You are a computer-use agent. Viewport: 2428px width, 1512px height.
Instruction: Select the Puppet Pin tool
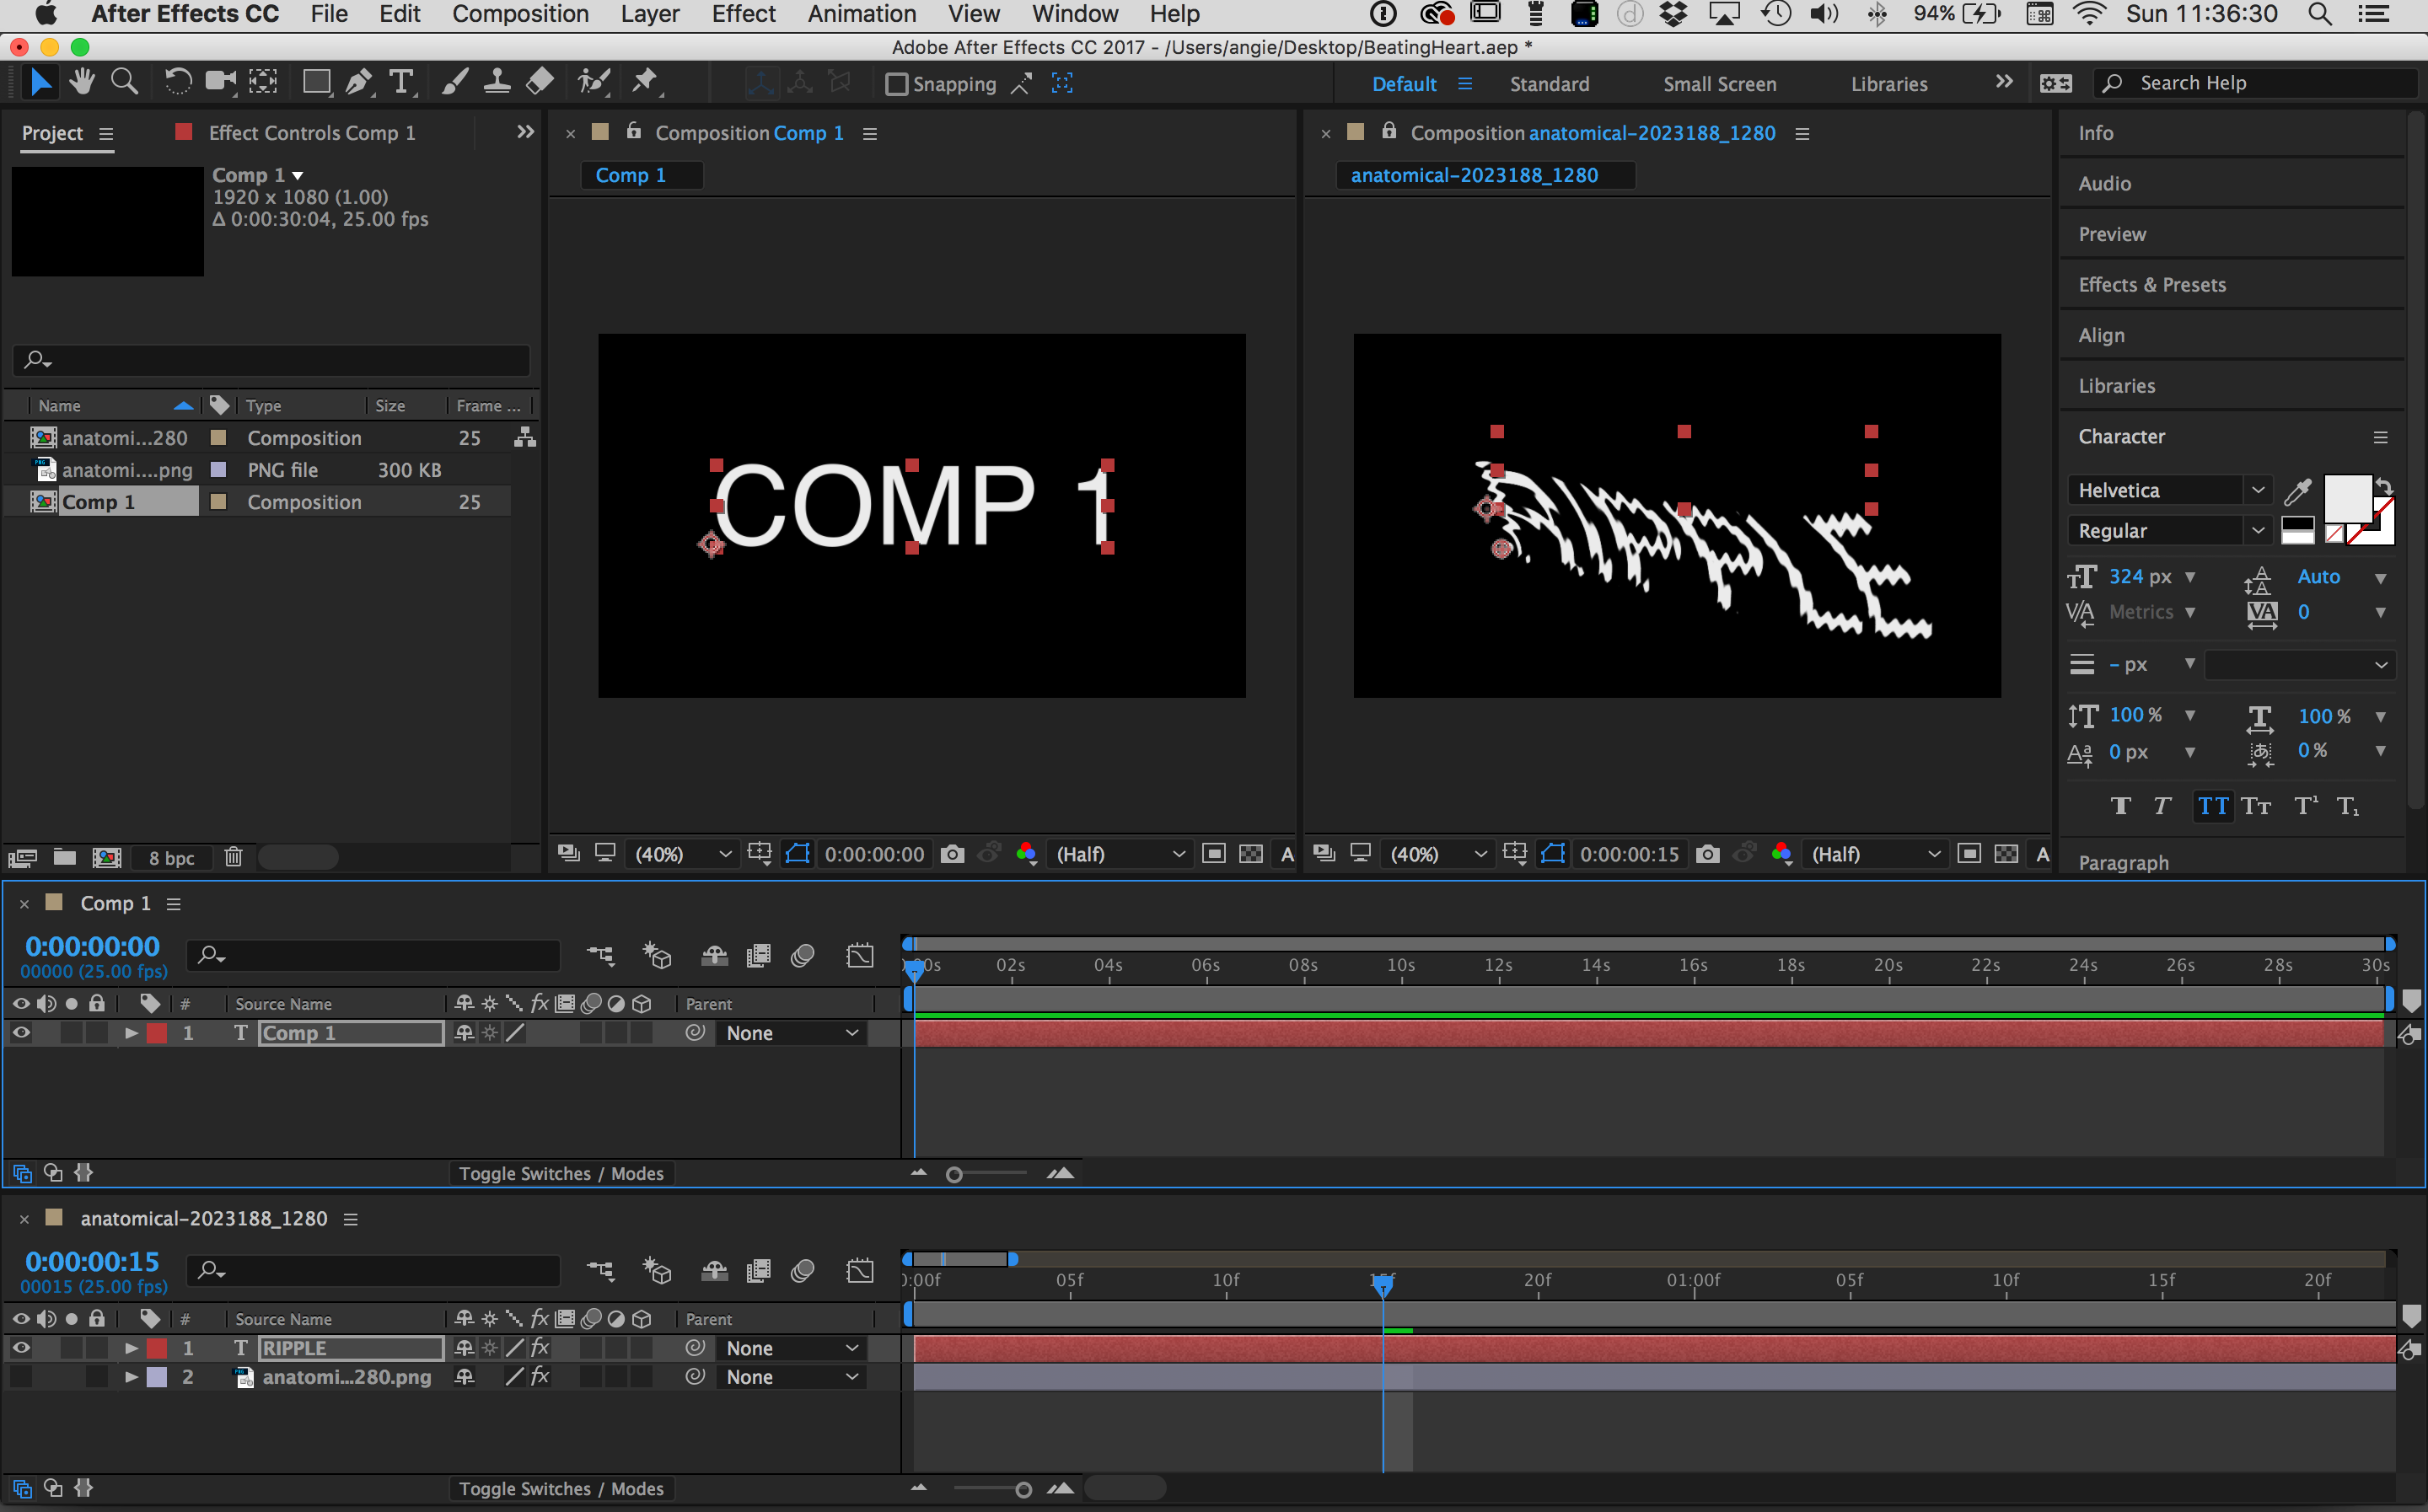coord(645,82)
